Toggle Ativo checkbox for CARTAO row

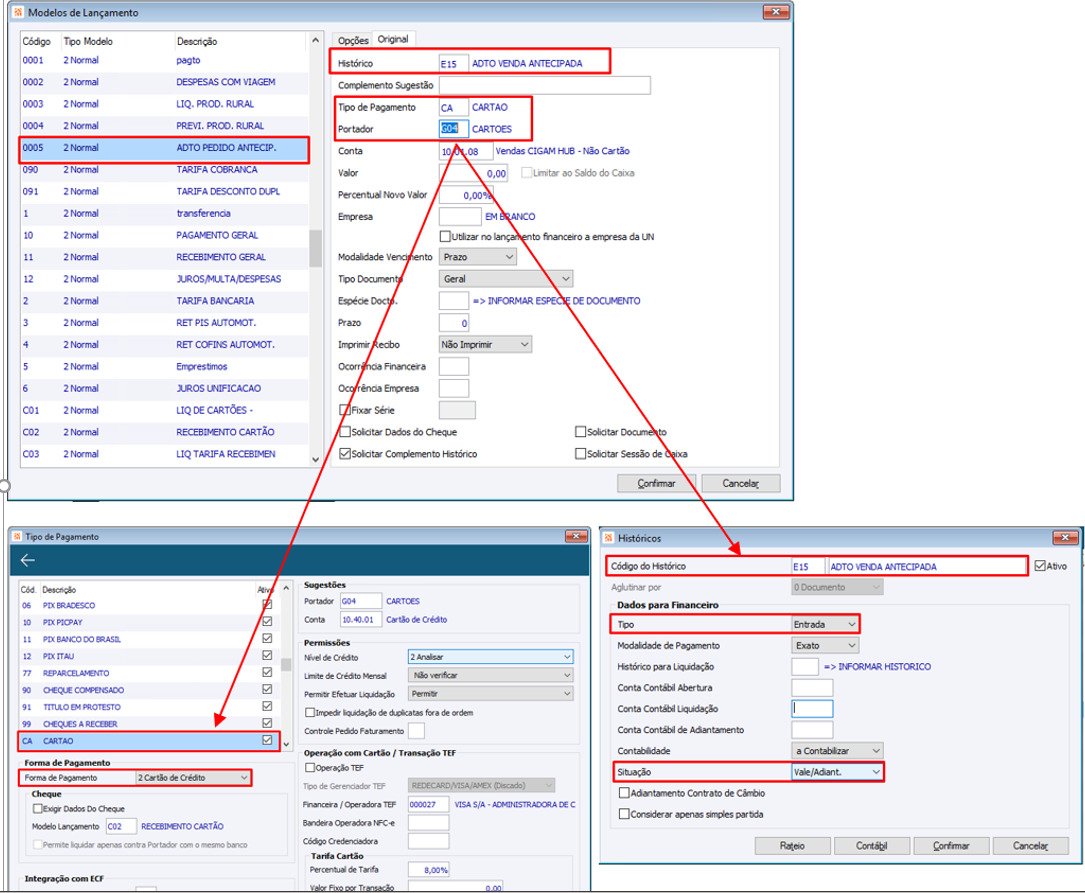coord(267,740)
